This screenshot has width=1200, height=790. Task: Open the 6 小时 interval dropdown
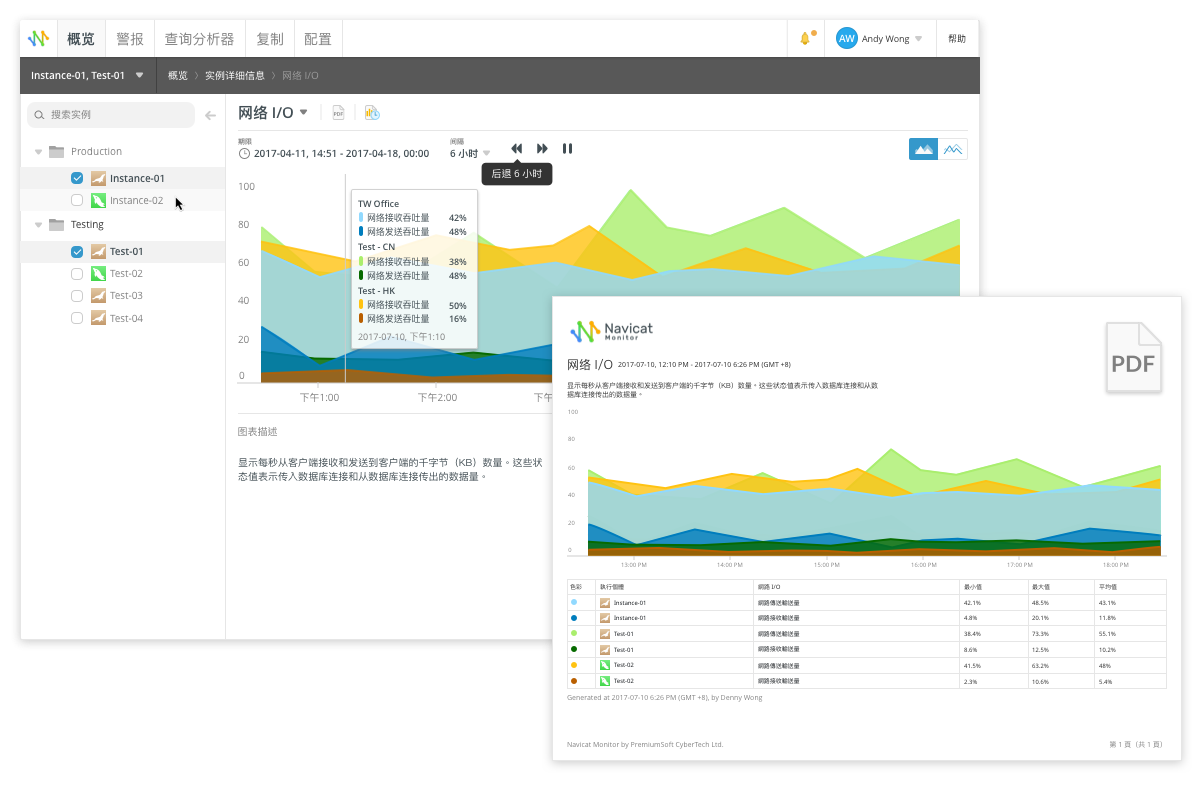pyautogui.click(x=470, y=153)
